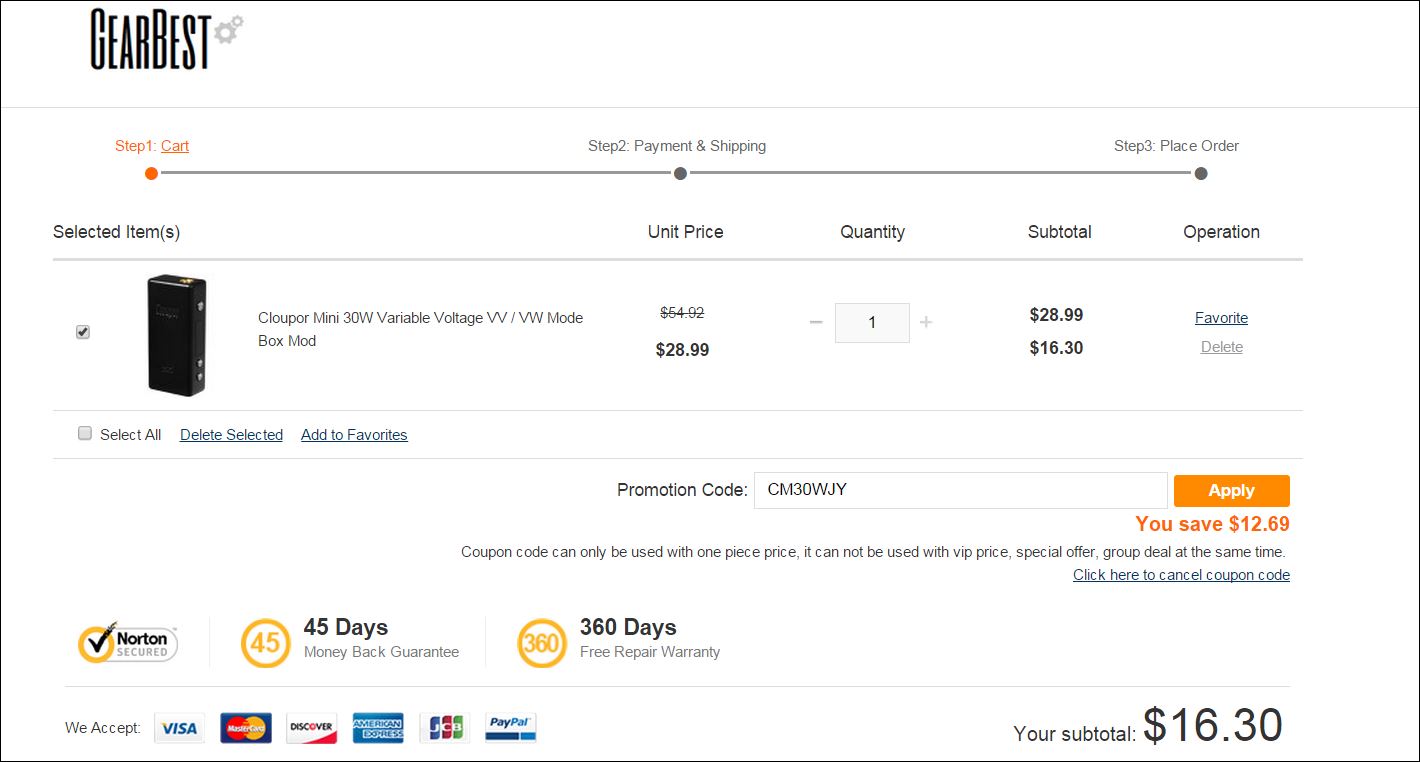Click the Discover card icon
1420x762 pixels.
click(311, 728)
